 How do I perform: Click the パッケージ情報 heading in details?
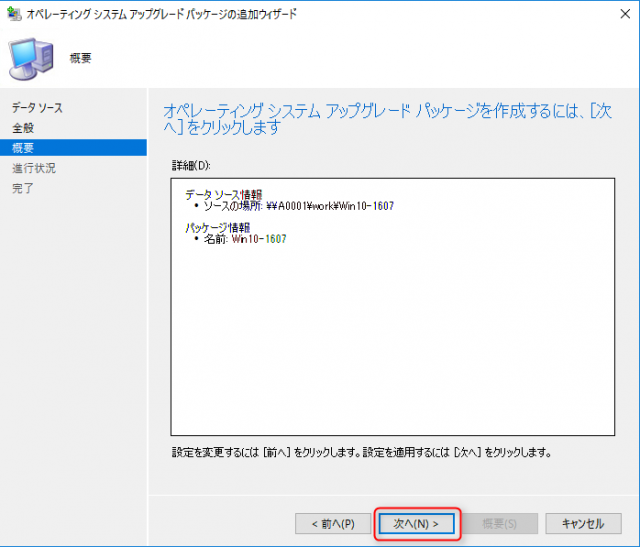tap(220, 227)
